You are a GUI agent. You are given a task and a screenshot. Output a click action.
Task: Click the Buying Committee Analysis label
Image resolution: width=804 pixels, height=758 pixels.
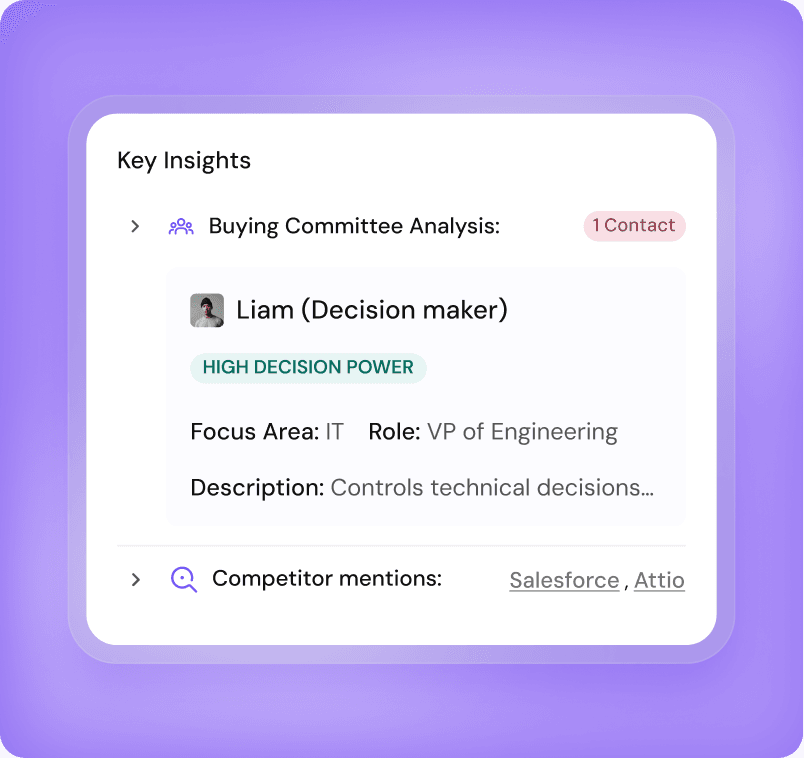pyautogui.click(x=354, y=226)
